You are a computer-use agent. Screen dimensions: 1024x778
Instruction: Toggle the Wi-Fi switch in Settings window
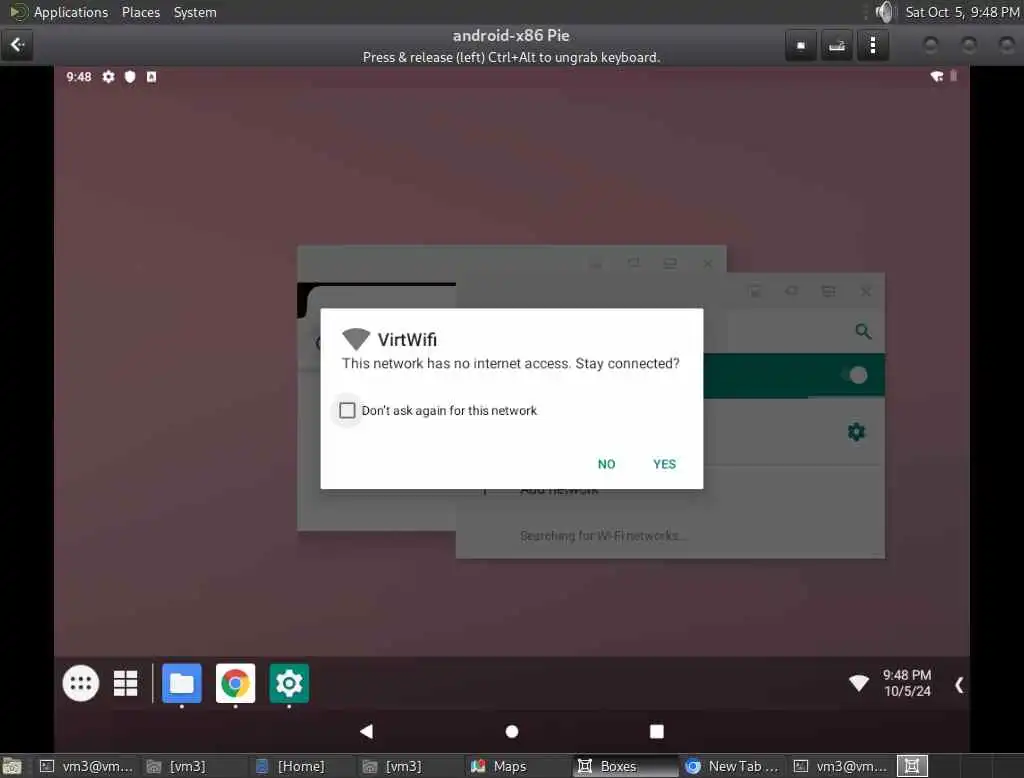[x=854, y=375]
